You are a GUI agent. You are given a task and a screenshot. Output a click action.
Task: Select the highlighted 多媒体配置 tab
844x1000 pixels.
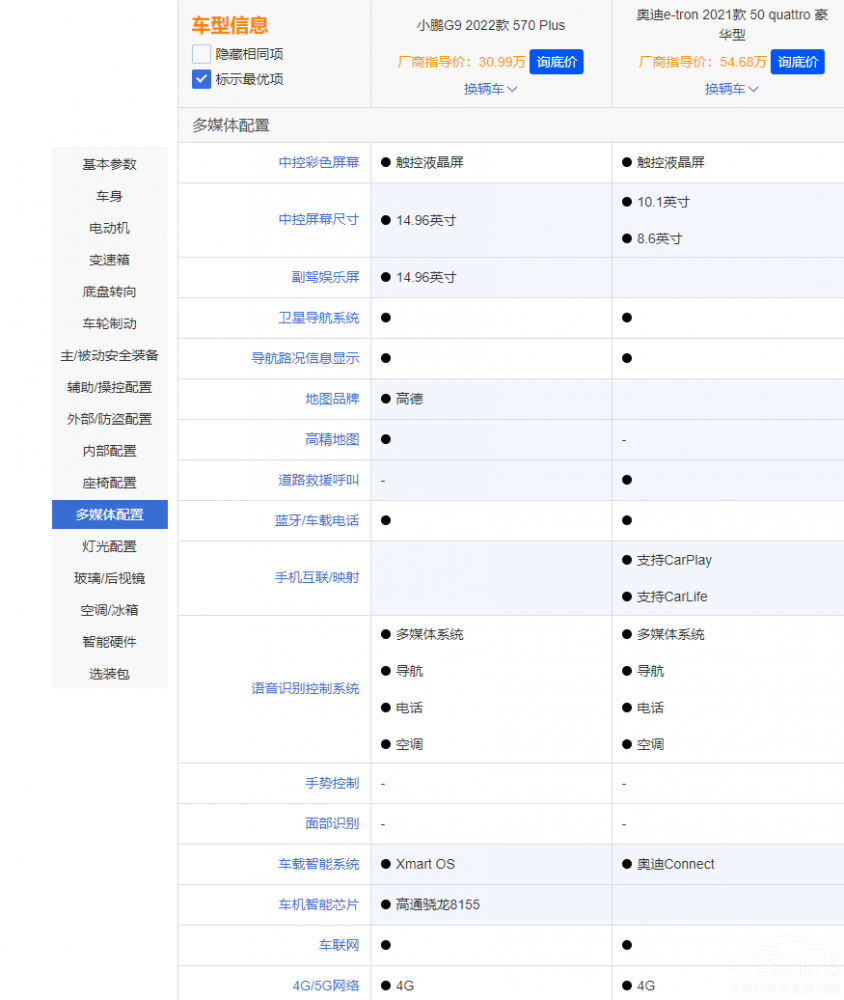(109, 515)
